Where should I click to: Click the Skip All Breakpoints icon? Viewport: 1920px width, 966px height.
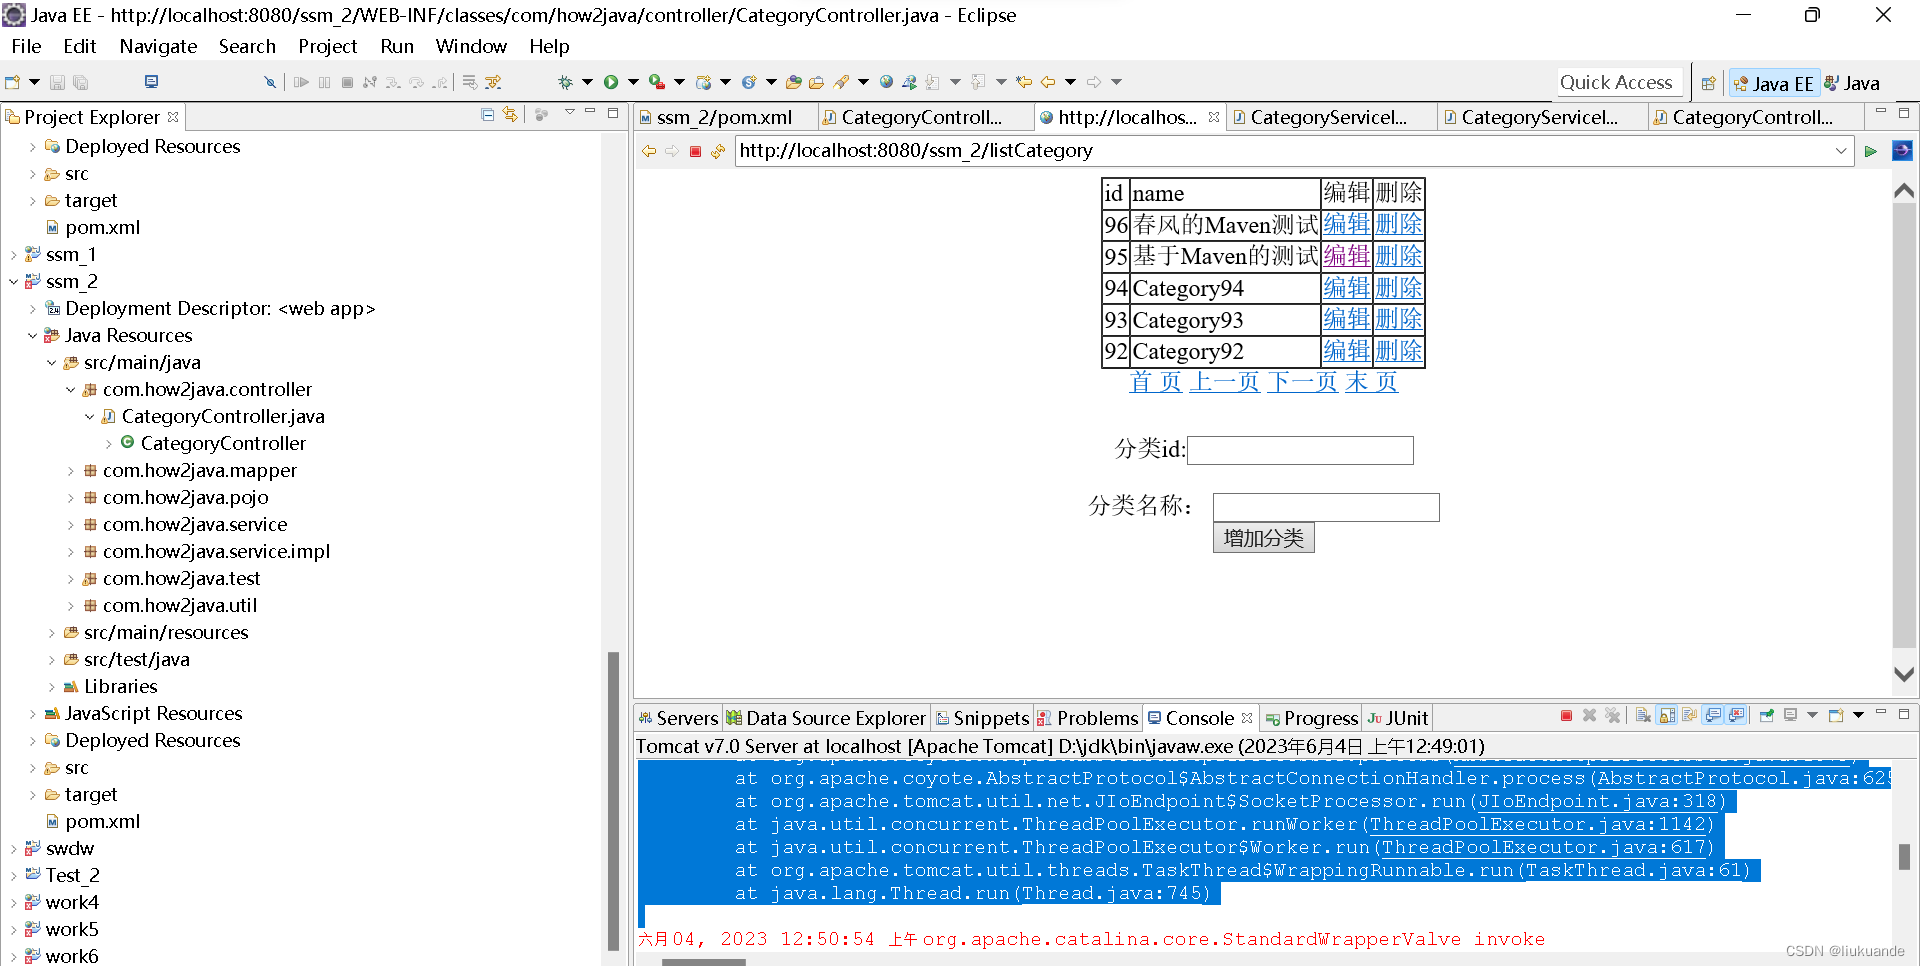270,82
